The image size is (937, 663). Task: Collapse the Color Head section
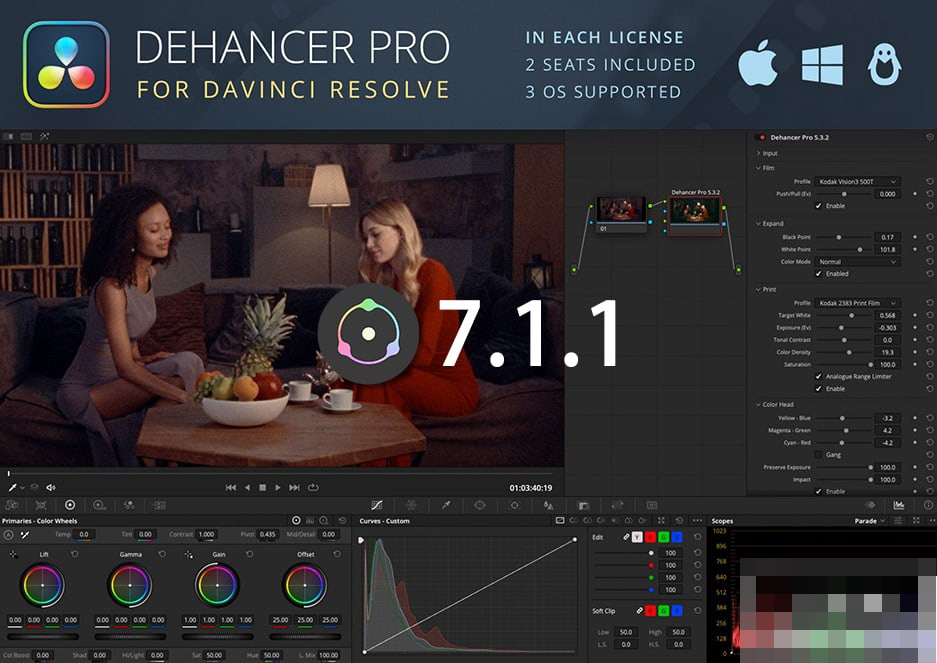pos(758,405)
